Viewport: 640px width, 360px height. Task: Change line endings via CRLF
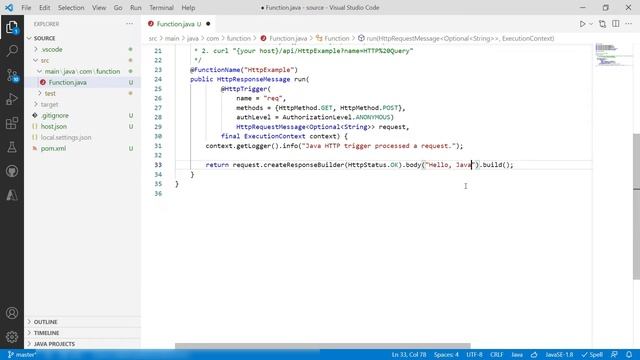click(x=496, y=355)
